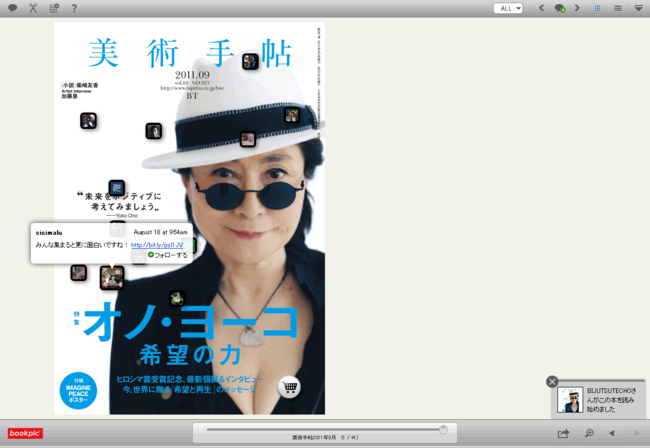The image size is (650, 448).
Task: Click the bookpic logo
Action: [25, 433]
